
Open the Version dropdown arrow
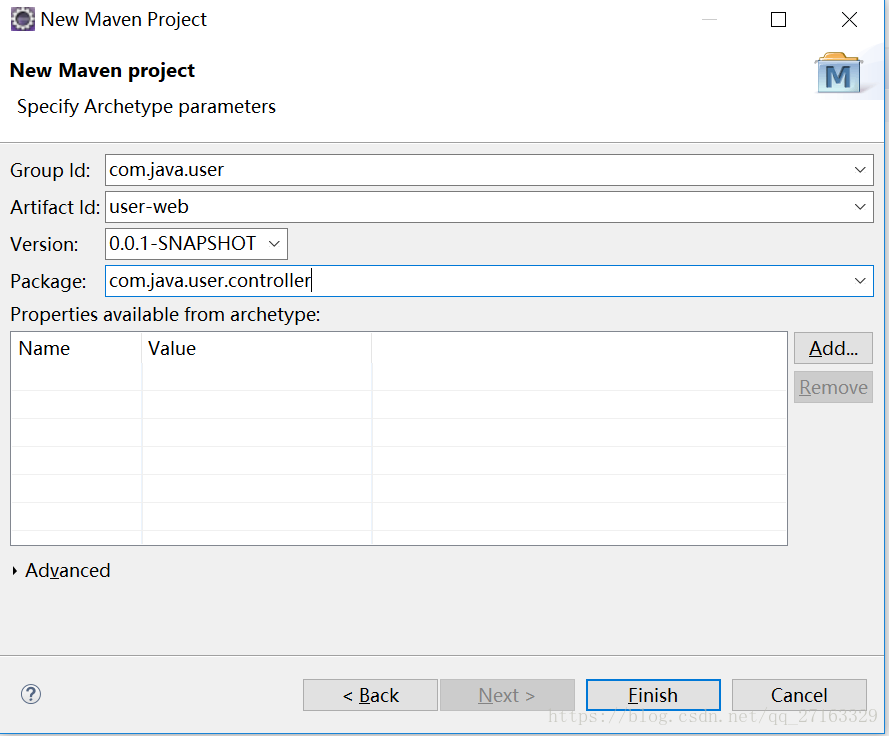click(x=274, y=244)
